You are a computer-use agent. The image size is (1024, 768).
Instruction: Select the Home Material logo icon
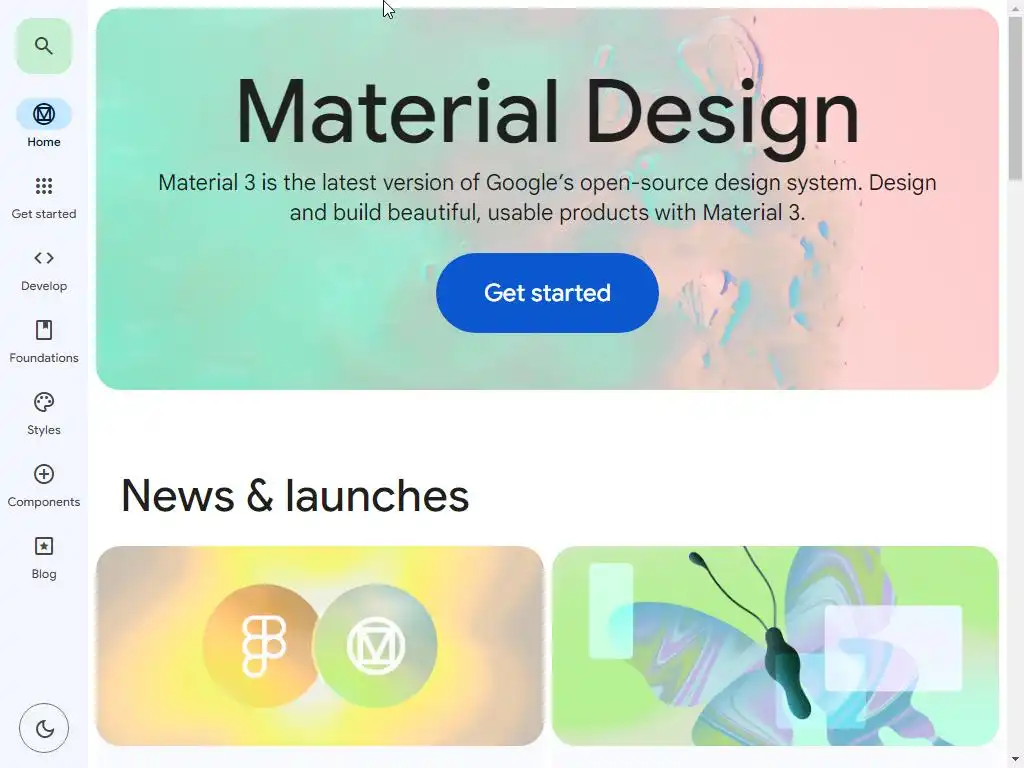[44, 114]
